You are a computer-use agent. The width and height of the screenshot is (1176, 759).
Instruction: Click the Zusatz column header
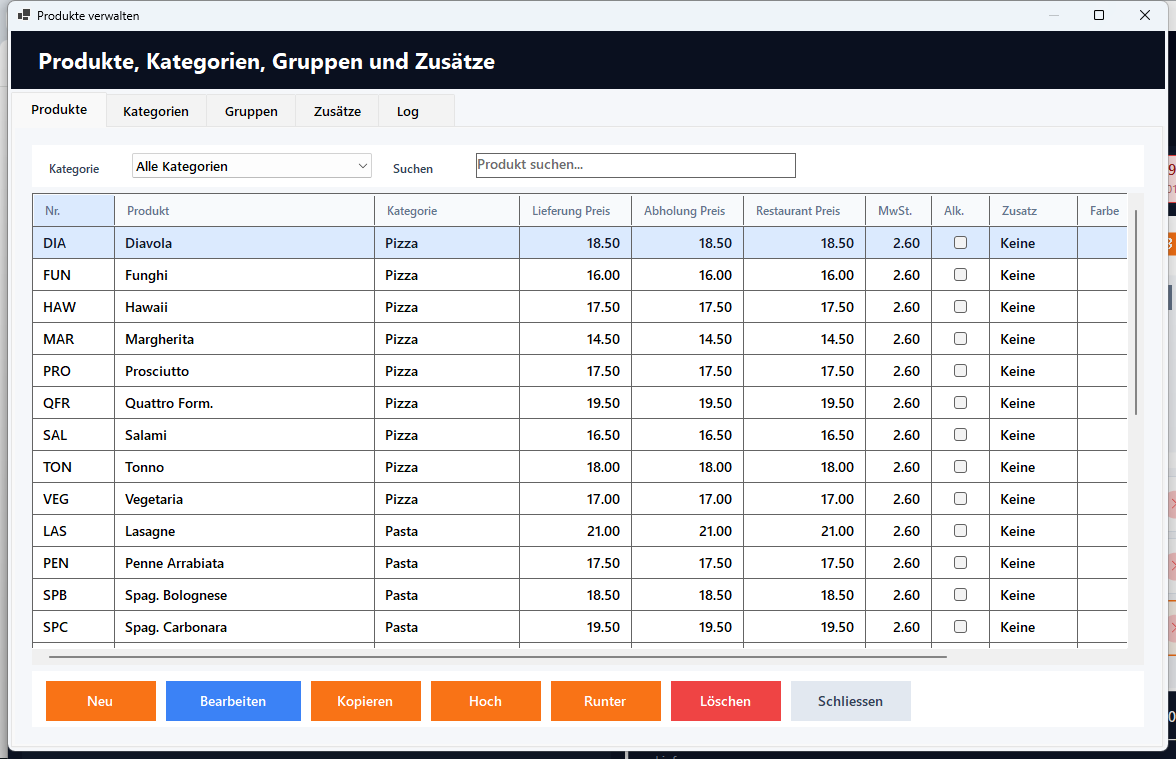(x=1034, y=211)
